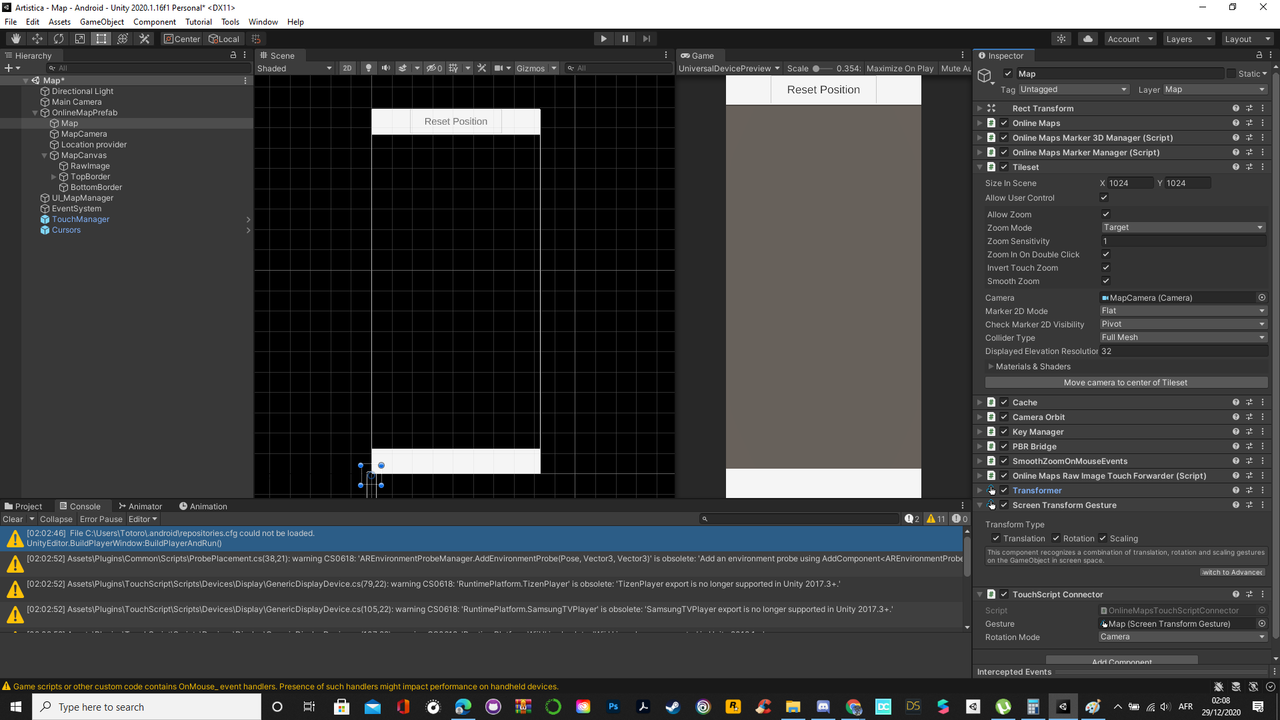Image resolution: width=1280 pixels, height=720 pixels.
Task: Disable the Smooth Zoom checkbox
Action: [1106, 281]
